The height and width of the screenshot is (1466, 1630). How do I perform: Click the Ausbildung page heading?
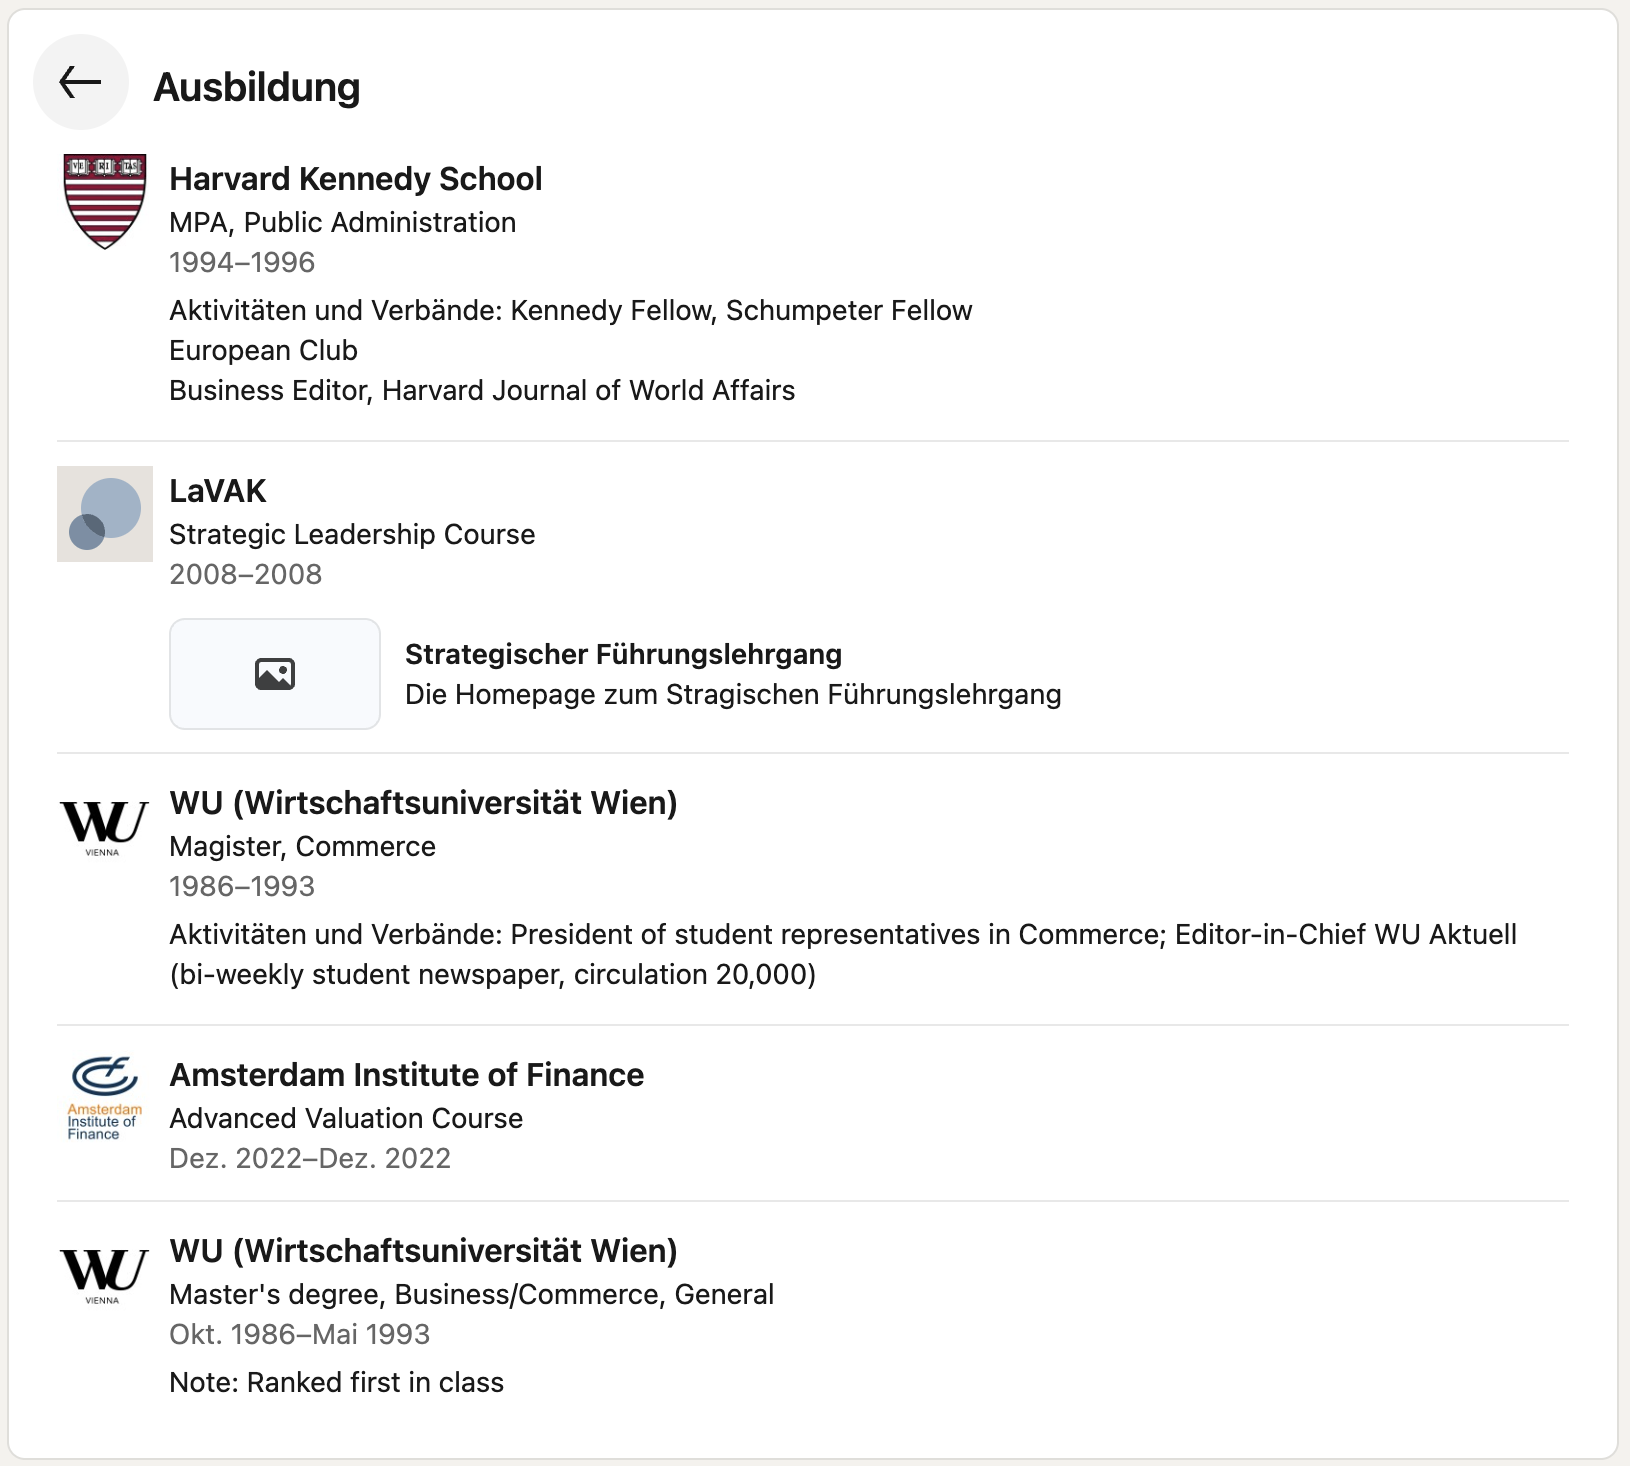tap(257, 87)
